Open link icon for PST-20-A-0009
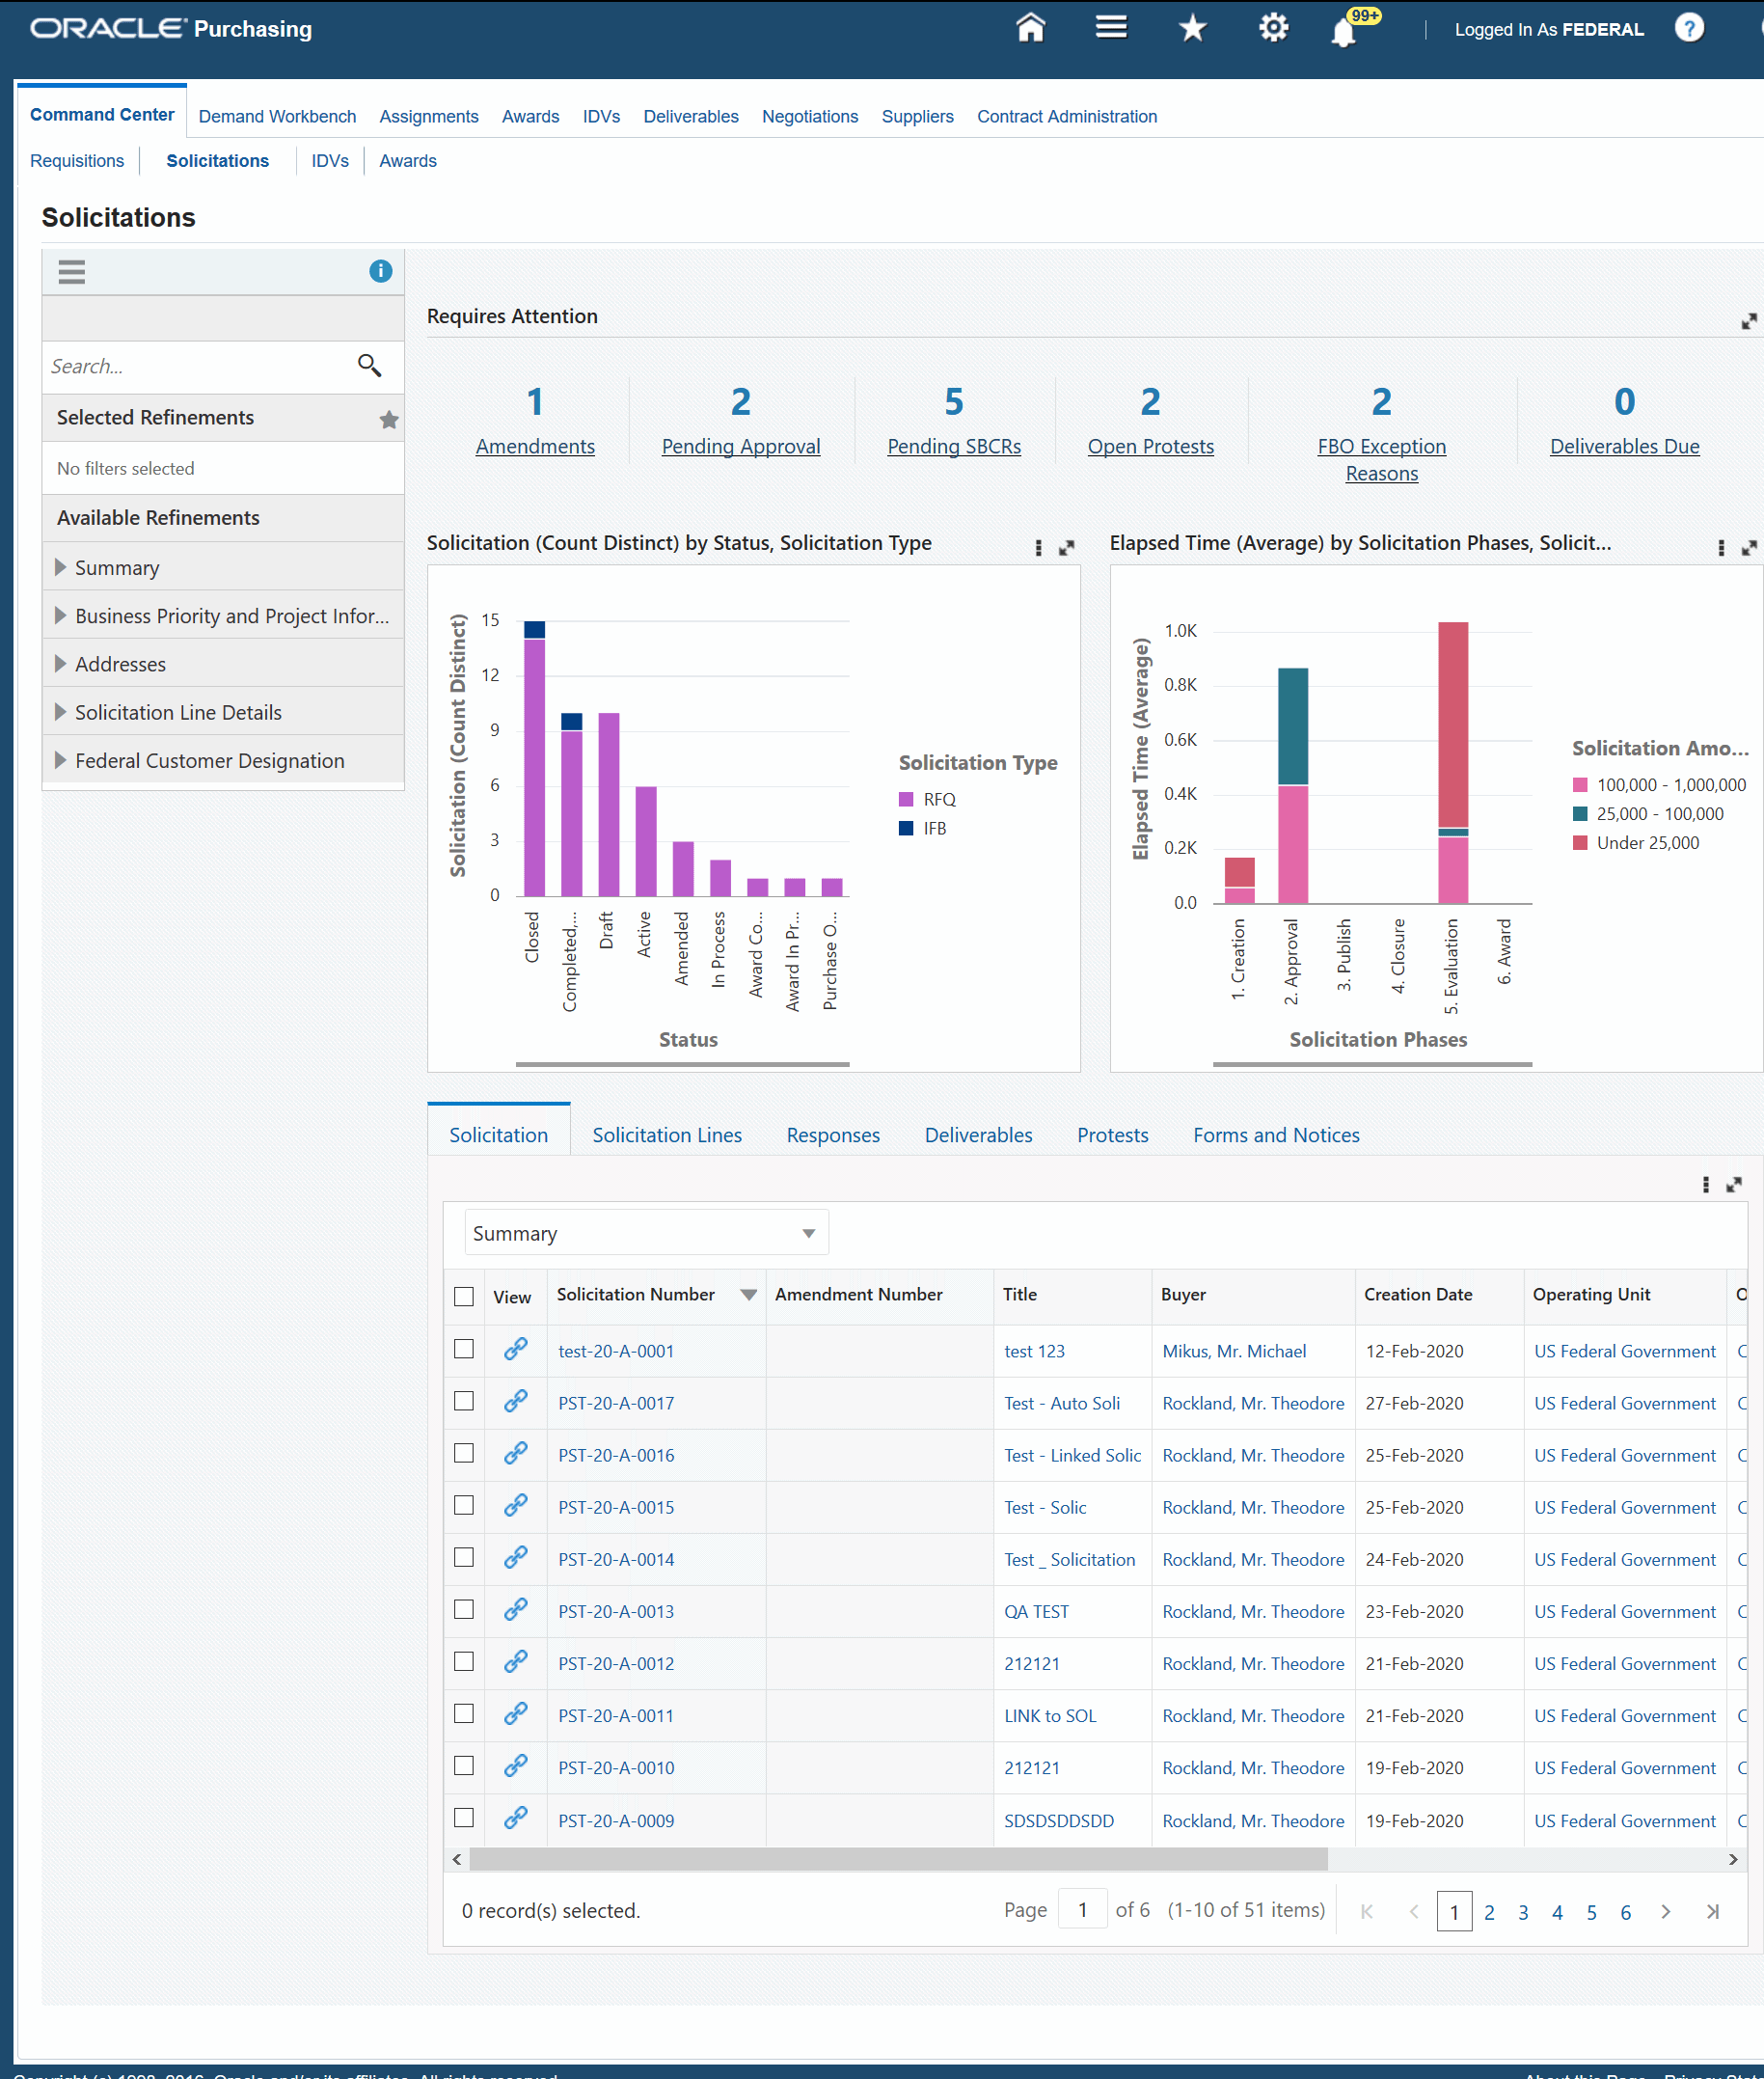 click(516, 1819)
